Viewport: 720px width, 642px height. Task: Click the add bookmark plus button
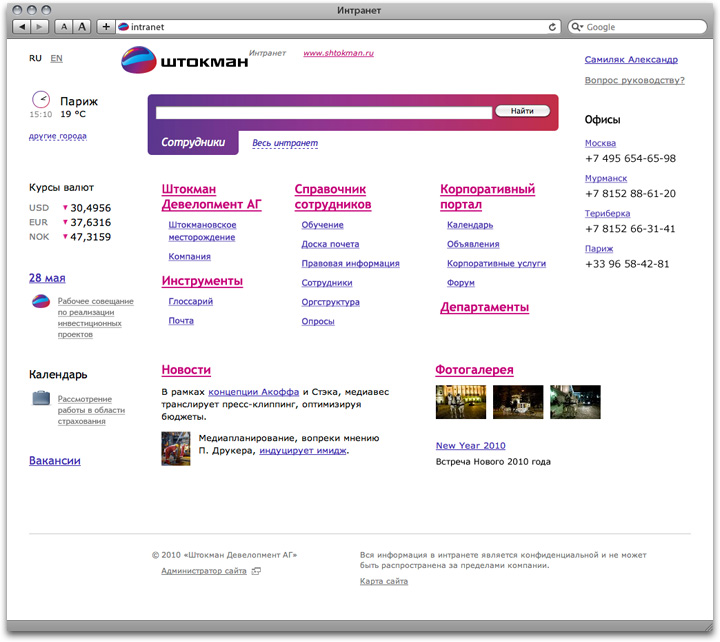tap(106, 27)
